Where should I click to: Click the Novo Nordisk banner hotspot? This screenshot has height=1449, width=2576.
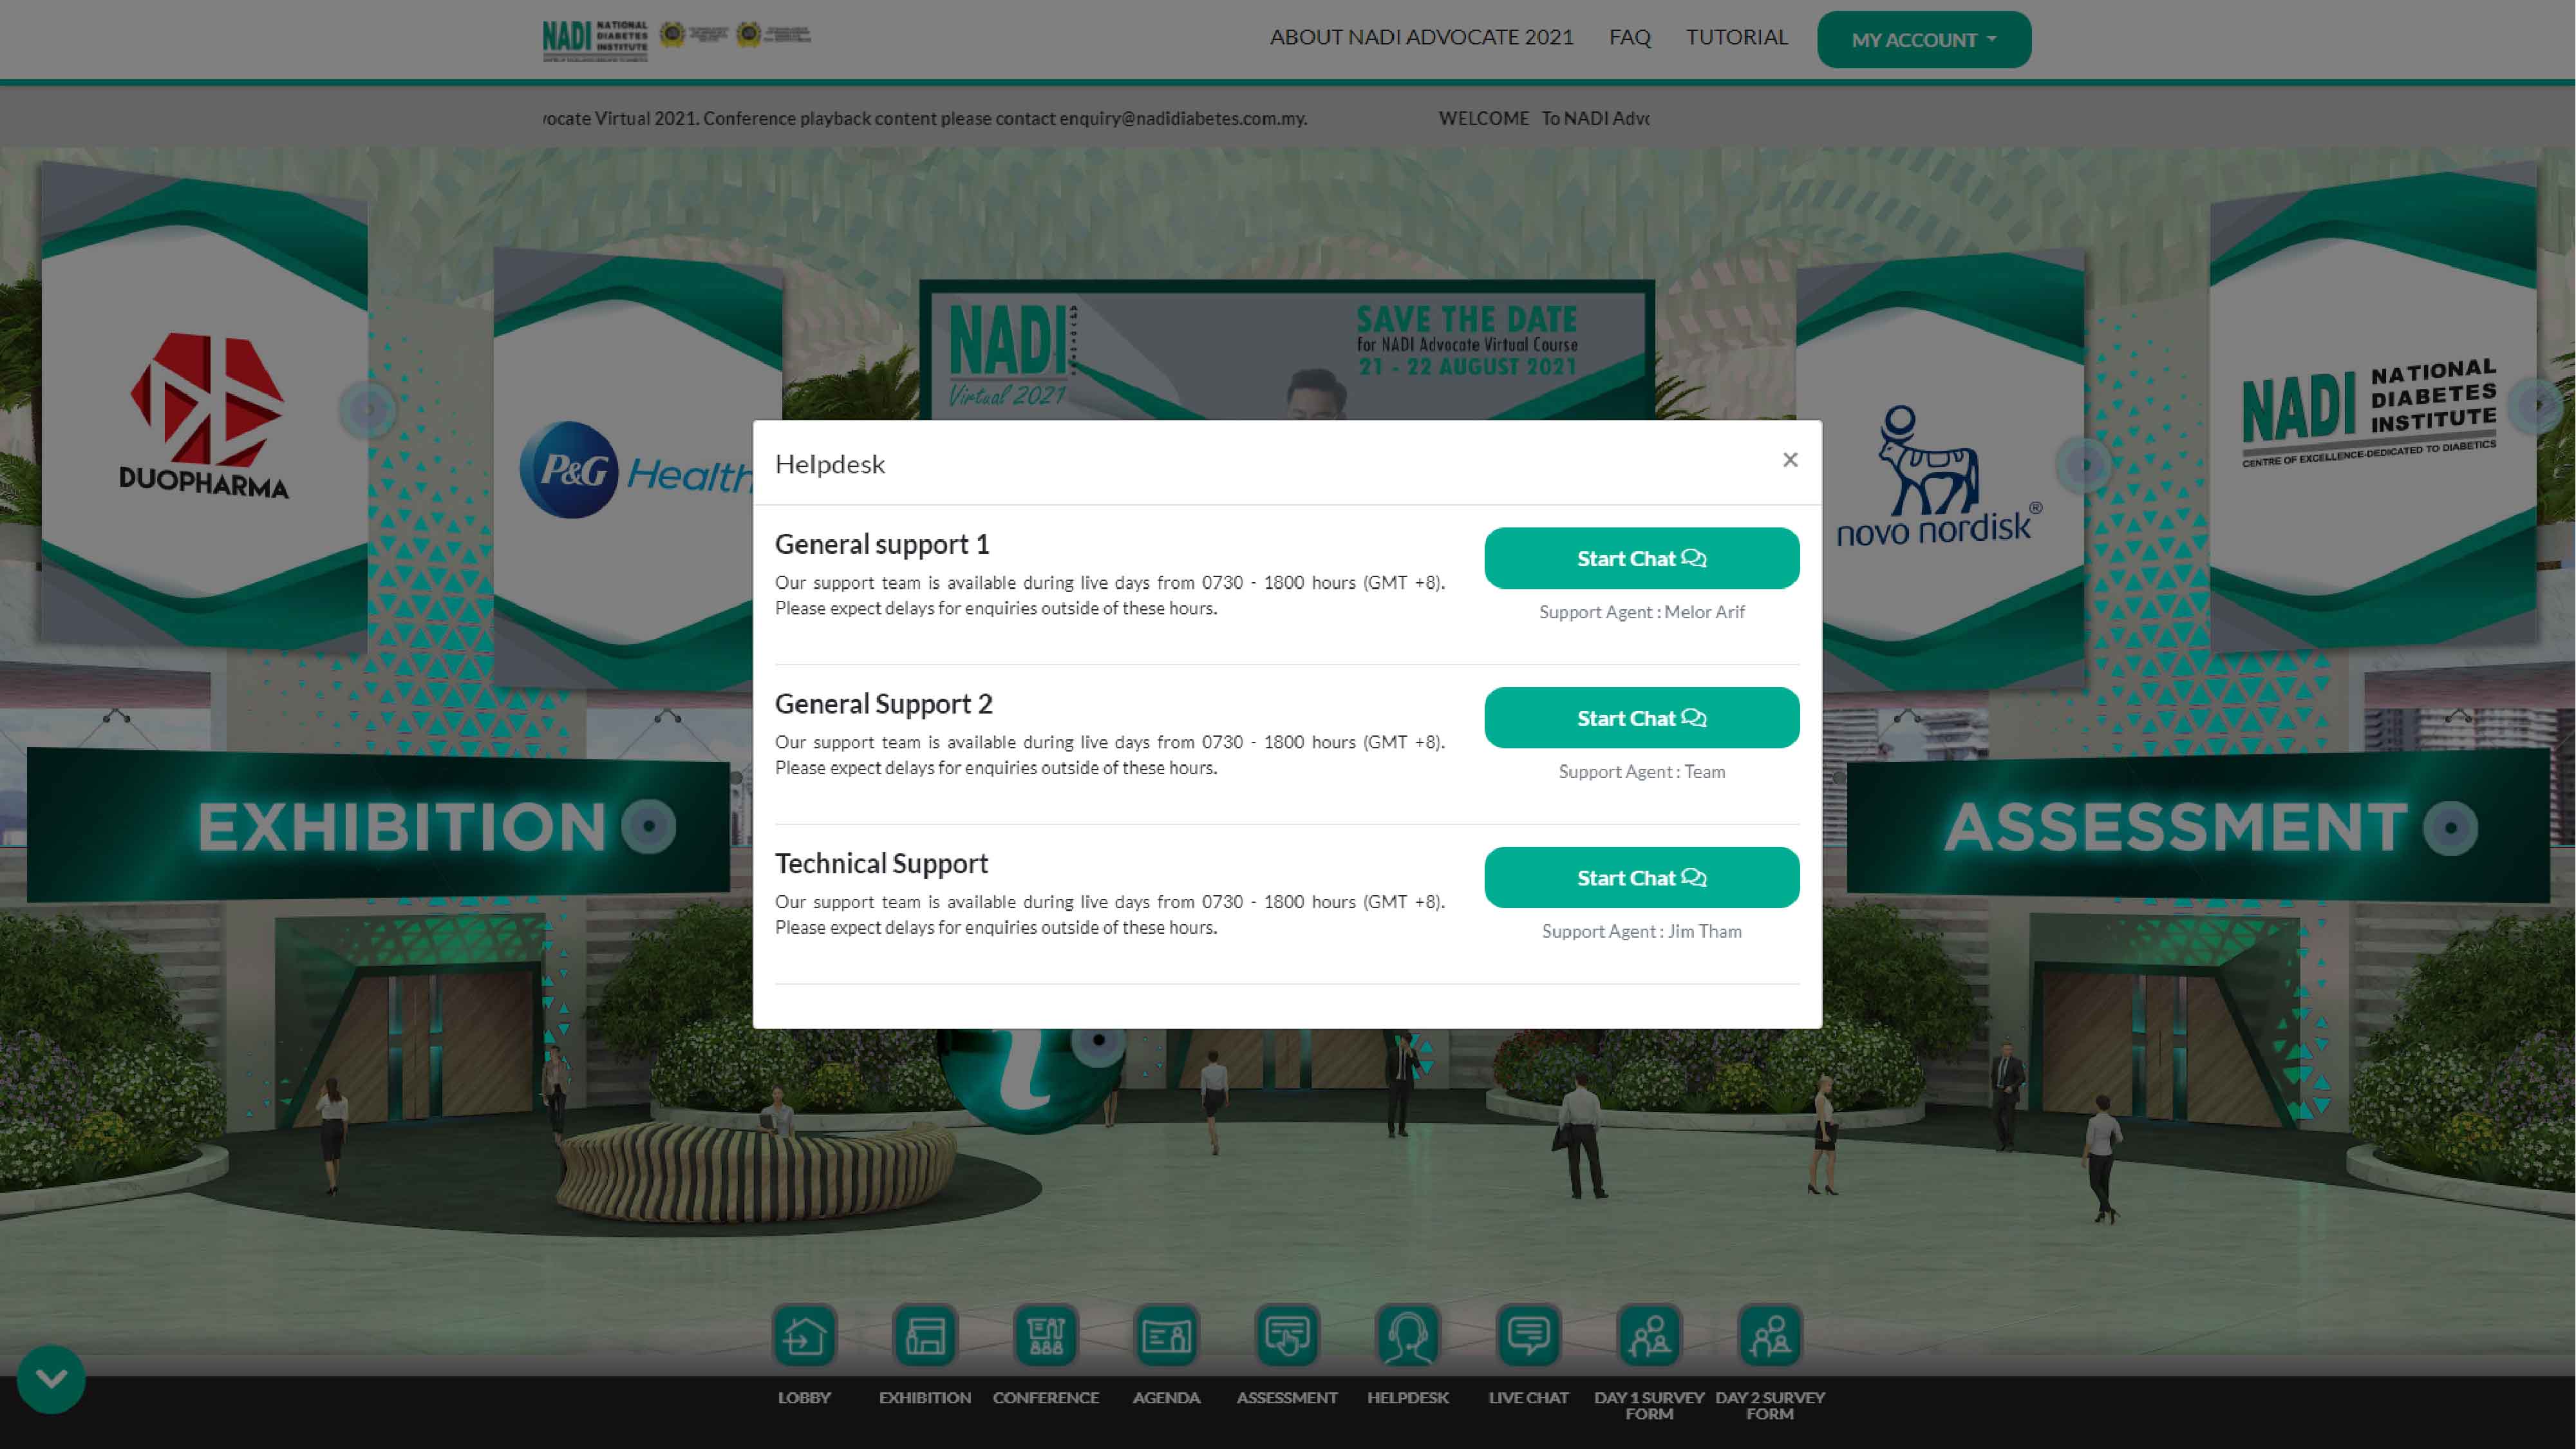pos(2085,464)
